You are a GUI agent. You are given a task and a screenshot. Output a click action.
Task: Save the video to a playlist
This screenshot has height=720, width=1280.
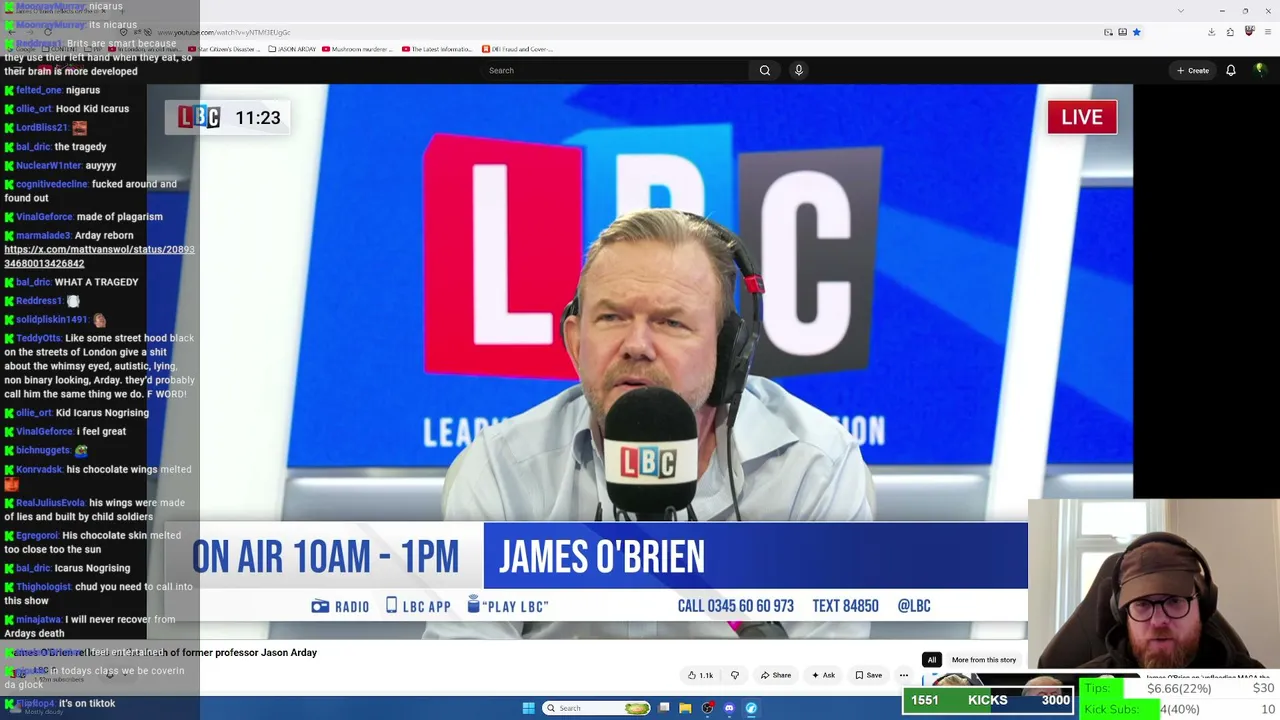[x=868, y=675]
